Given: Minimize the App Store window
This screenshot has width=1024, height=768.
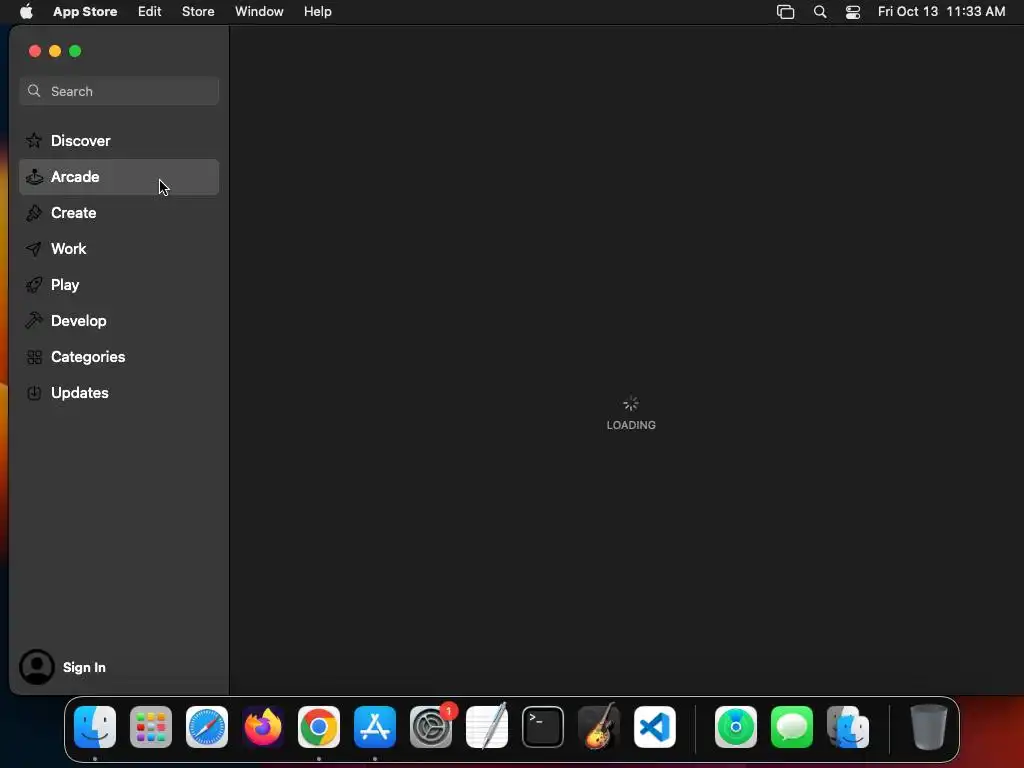Looking at the screenshot, I should 55,51.
